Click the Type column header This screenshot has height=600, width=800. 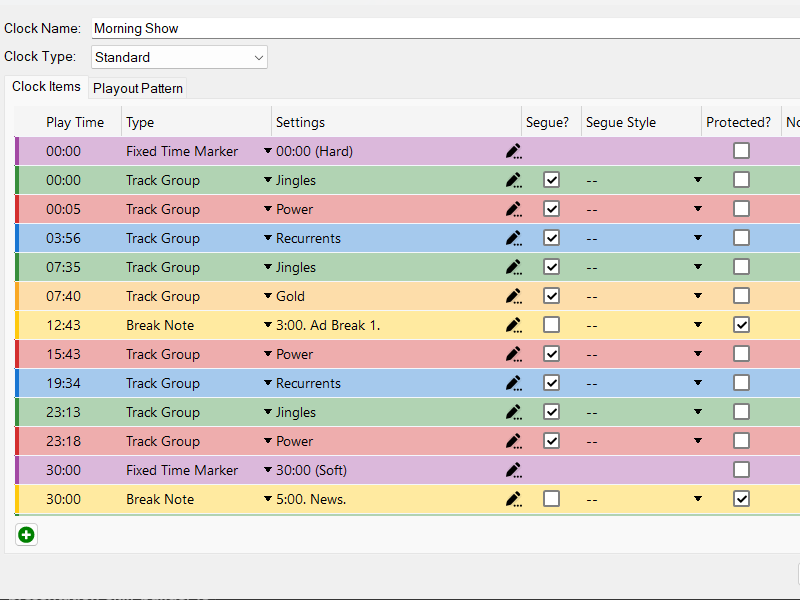point(196,122)
